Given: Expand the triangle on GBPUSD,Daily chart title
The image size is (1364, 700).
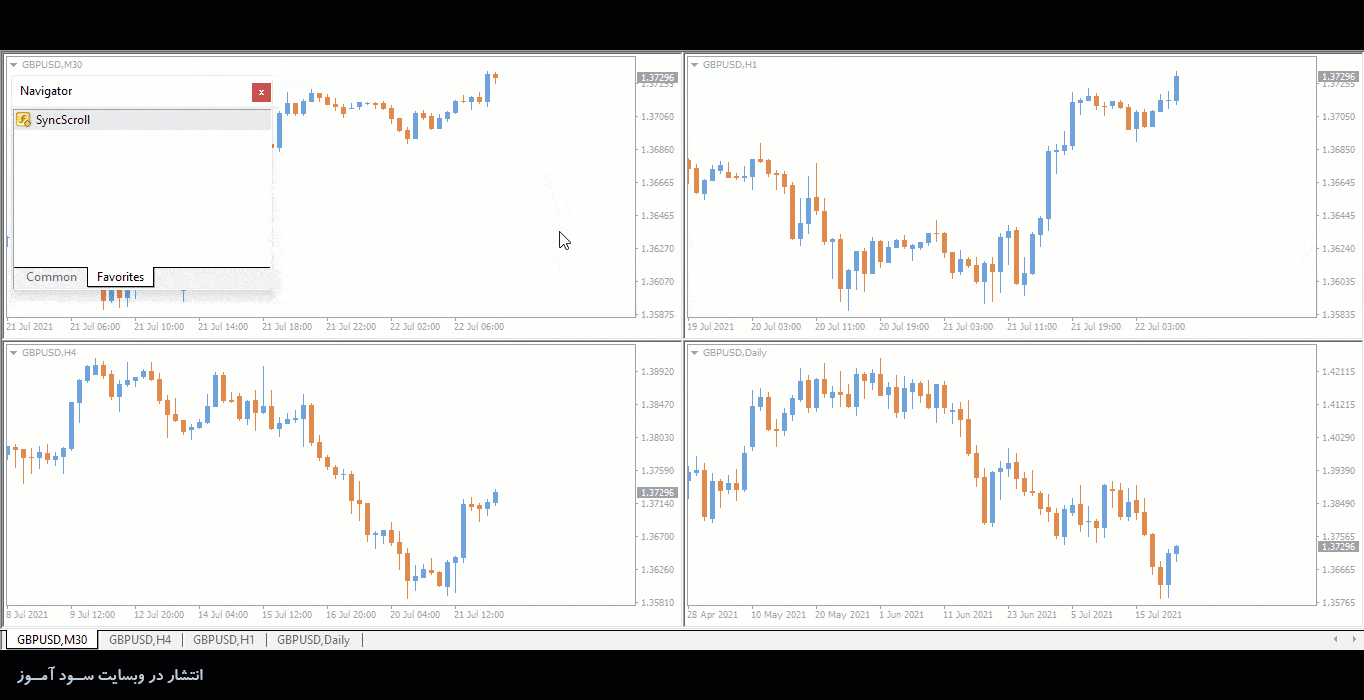Looking at the screenshot, I should click(694, 353).
